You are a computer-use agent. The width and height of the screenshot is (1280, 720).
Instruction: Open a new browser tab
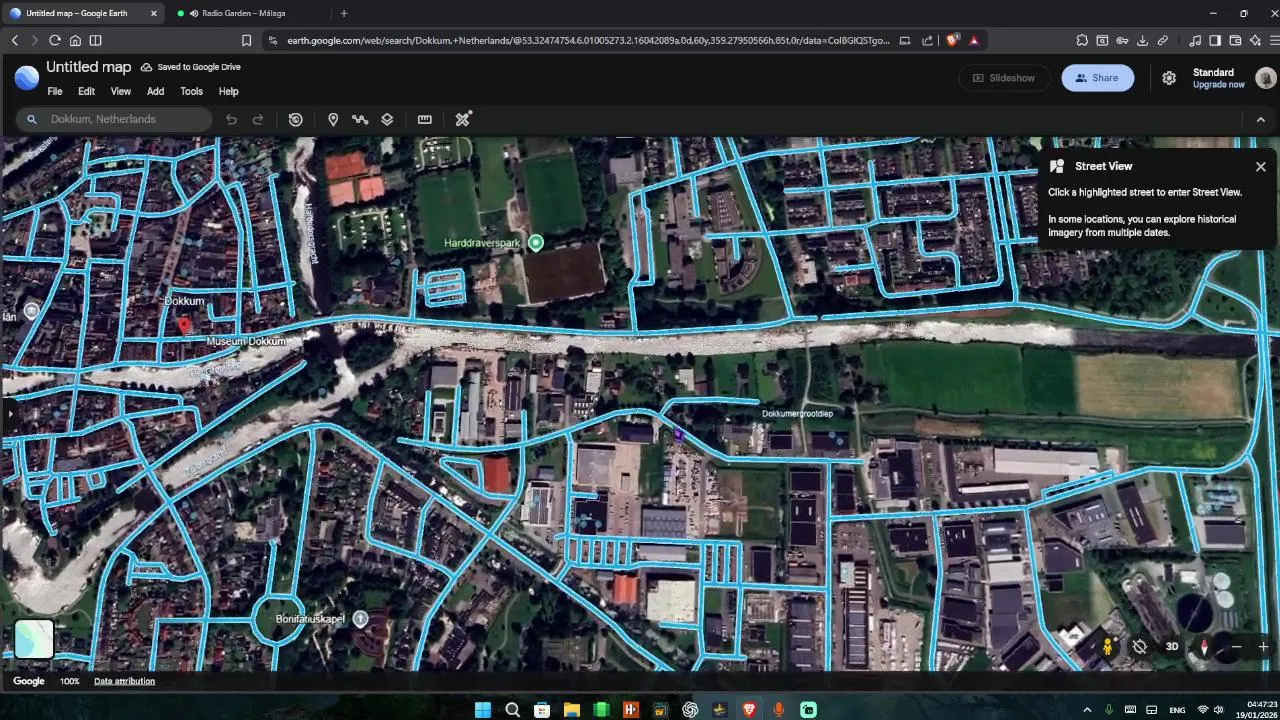click(344, 13)
